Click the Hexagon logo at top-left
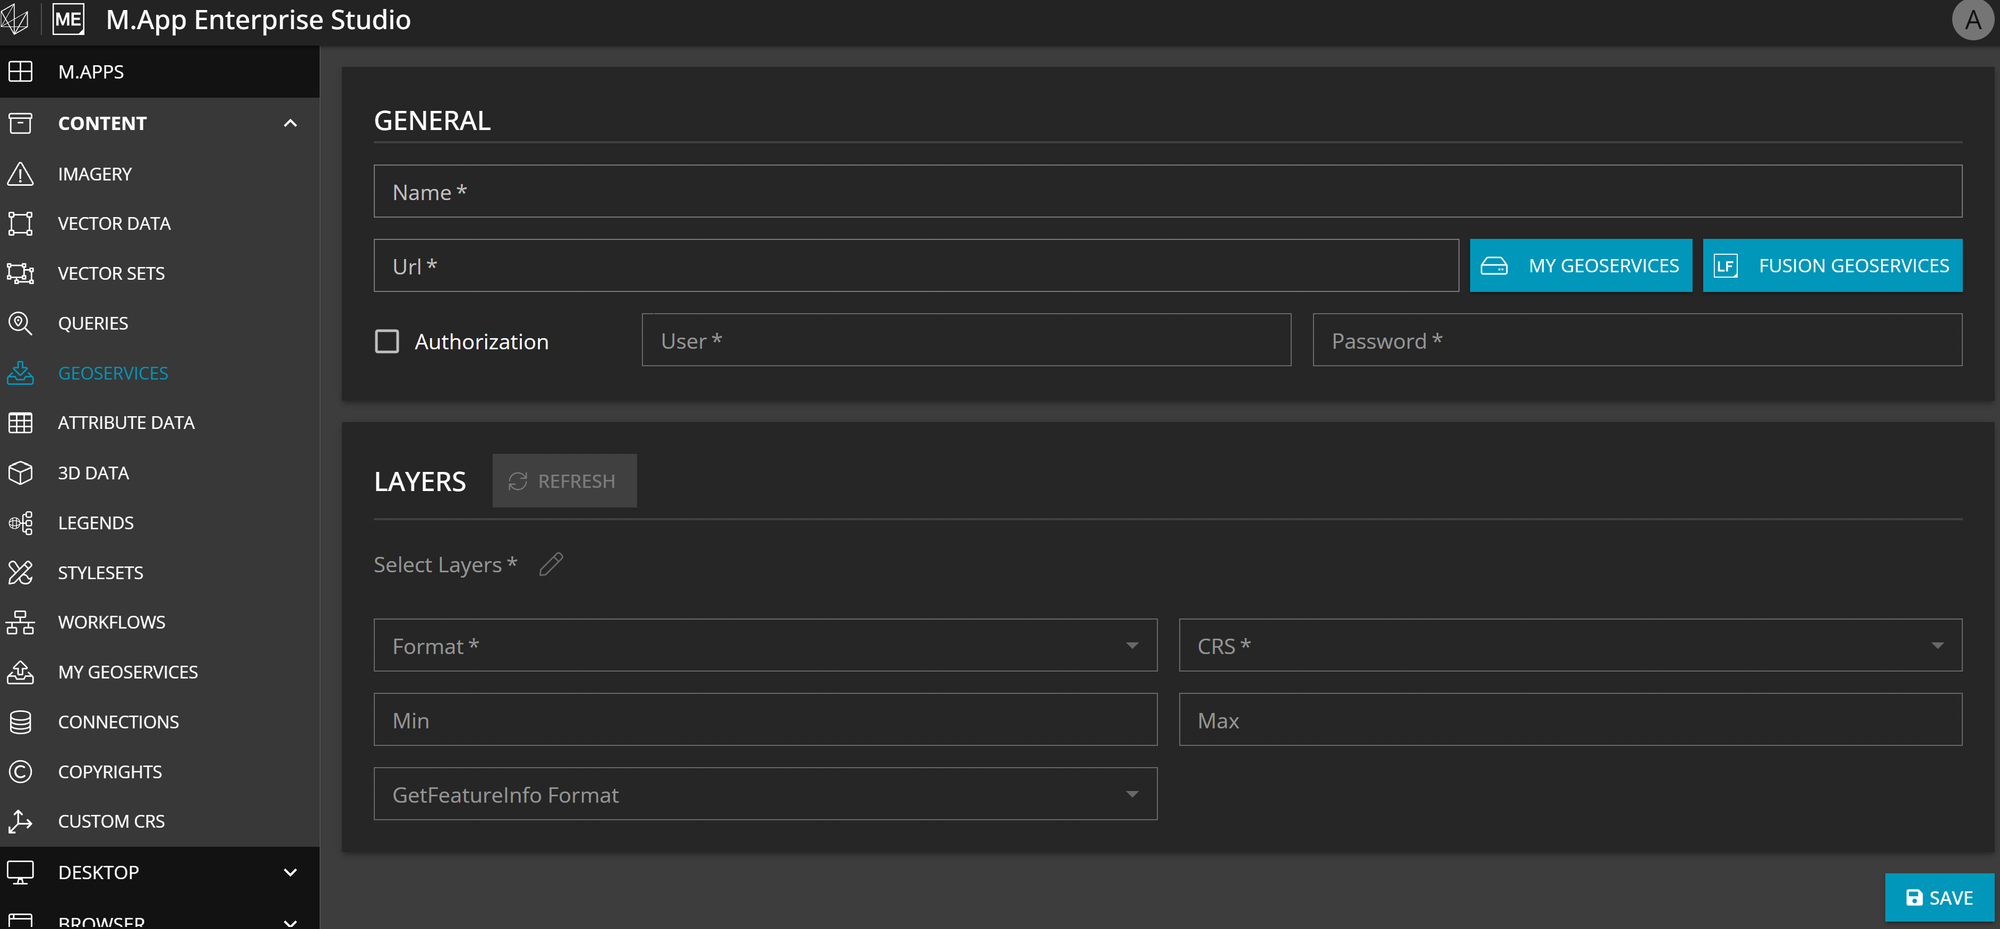Image resolution: width=2000 pixels, height=929 pixels. [x=15, y=20]
